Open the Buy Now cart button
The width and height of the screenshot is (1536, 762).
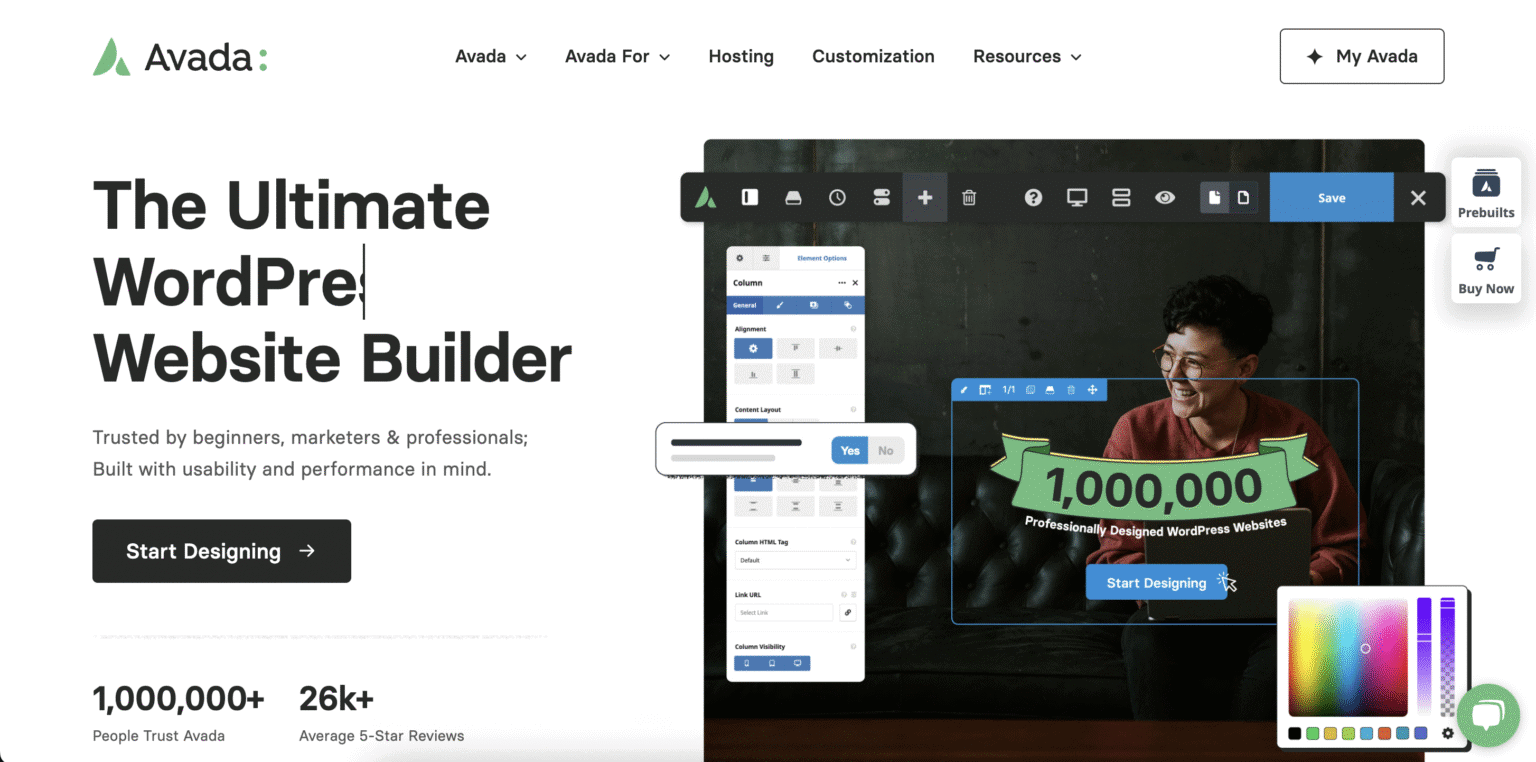pyautogui.click(x=1486, y=269)
